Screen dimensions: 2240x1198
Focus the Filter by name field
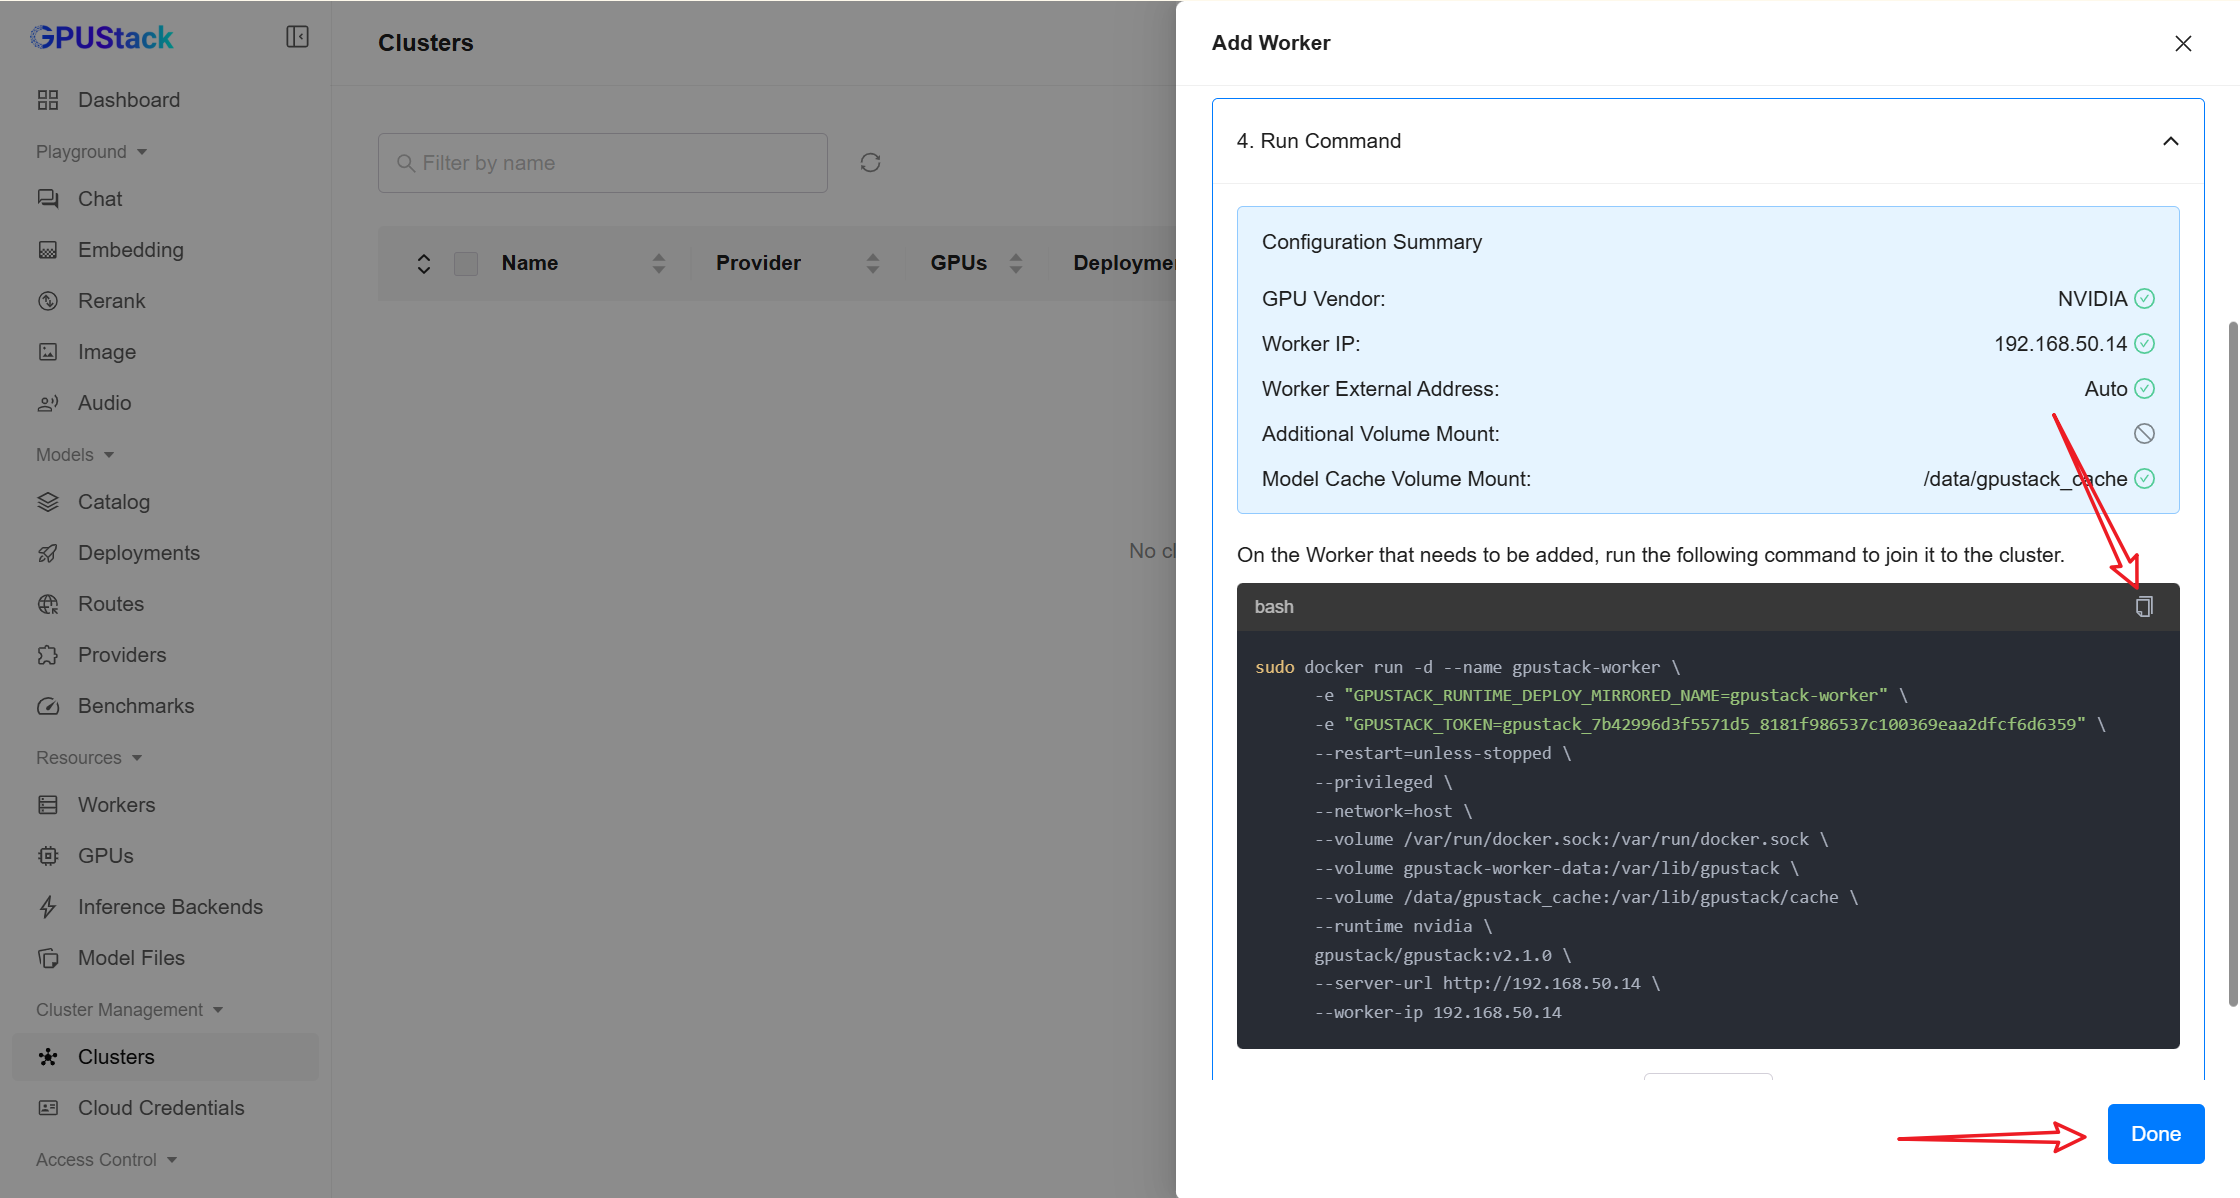603,163
